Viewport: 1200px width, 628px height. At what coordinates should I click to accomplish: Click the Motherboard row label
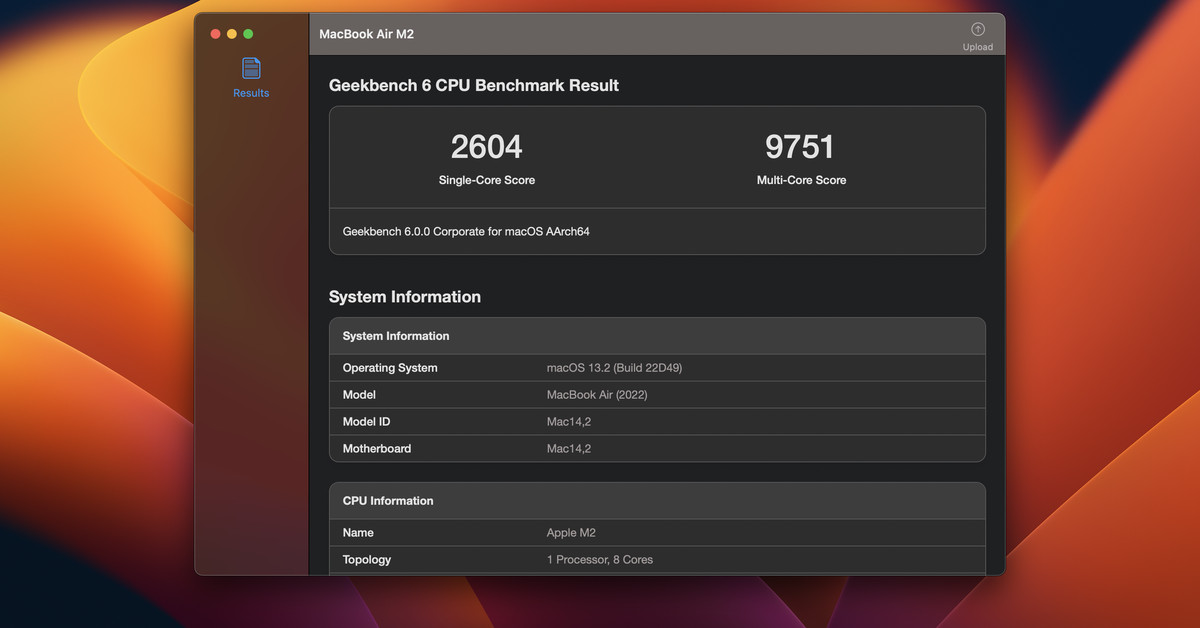376,449
